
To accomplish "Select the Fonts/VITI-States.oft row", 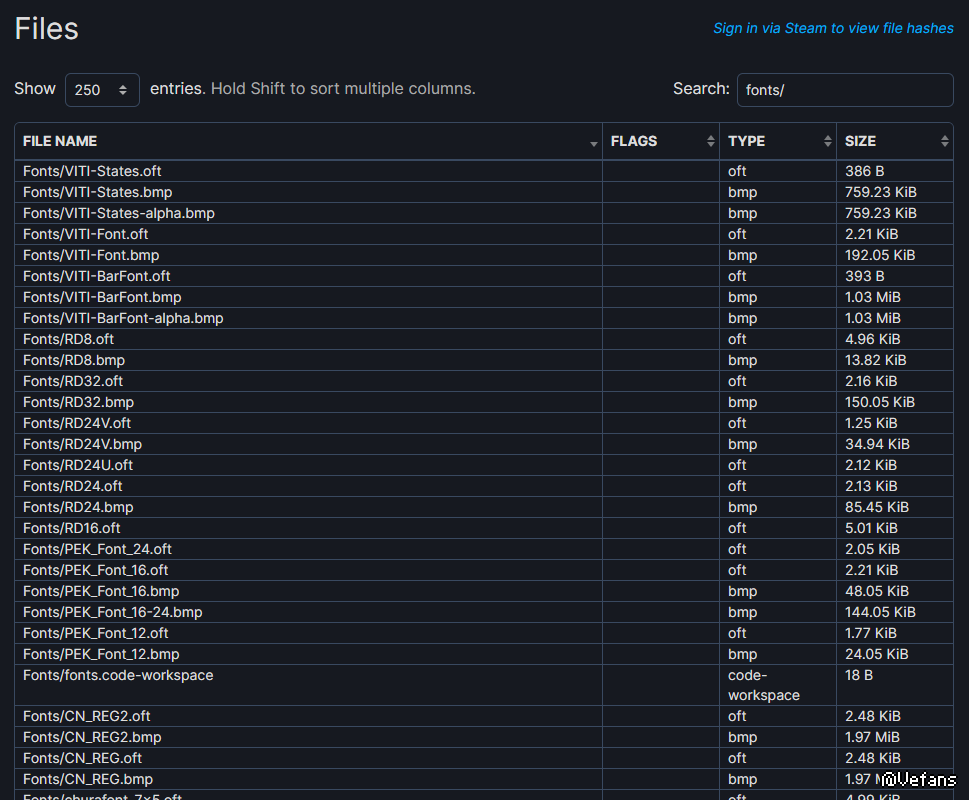I will point(92,171).
